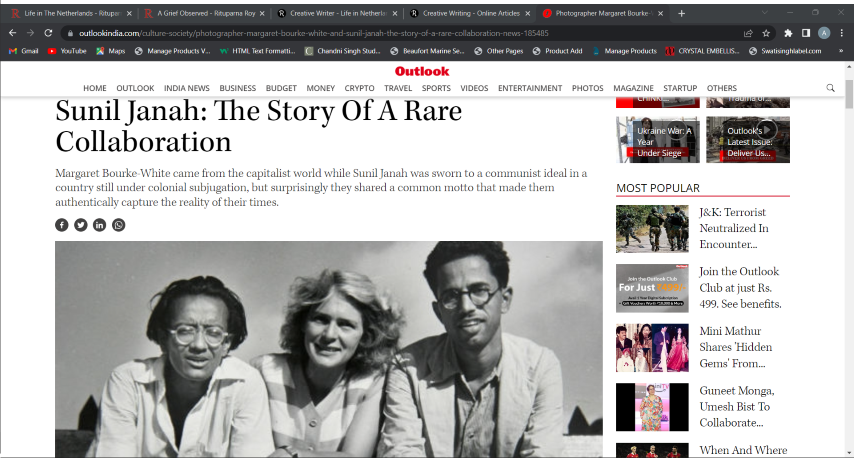This screenshot has height=458, width=854.
Task: Open the Swatisinghlabel.com bookmark
Action: pyautogui.click(x=785, y=51)
